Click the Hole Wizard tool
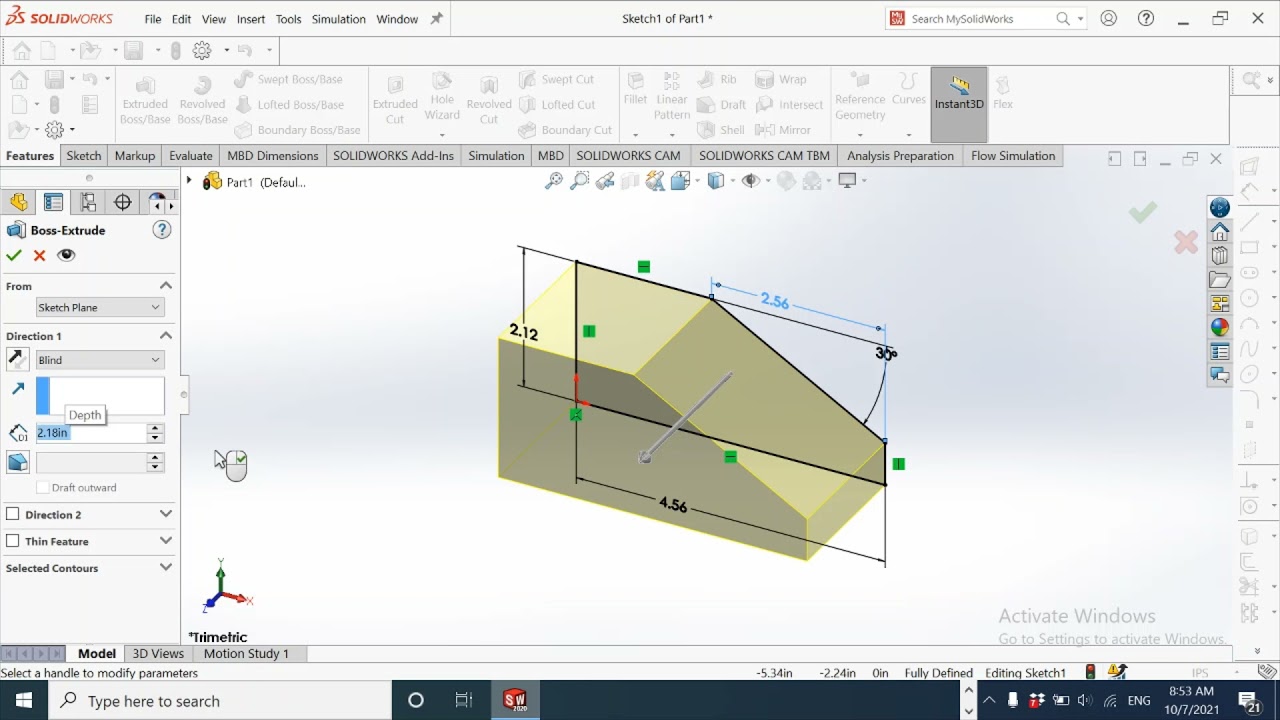This screenshot has width=1280, height=720. [x=442, y=98]
